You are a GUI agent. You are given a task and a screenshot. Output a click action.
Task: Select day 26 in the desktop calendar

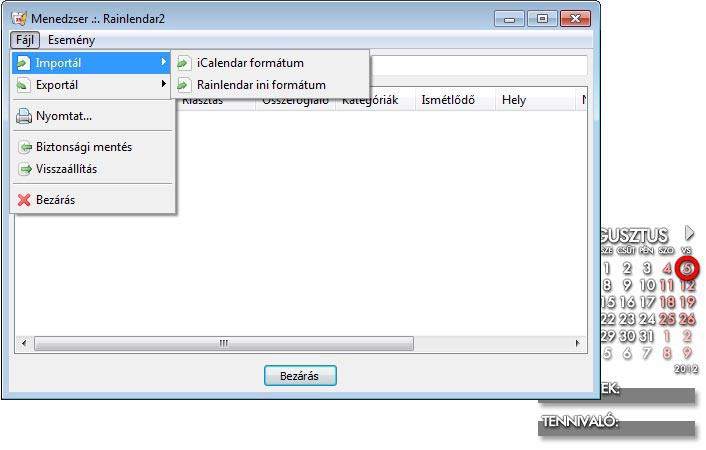[687, 319]
